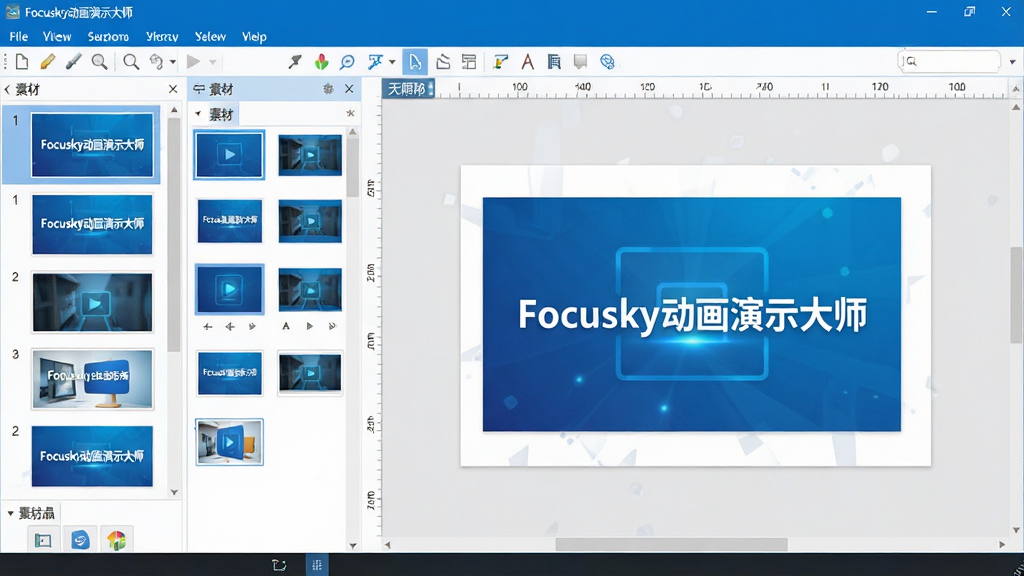This screenshot has width=1024, height=576.
Task: Click the magnifier icon next to the brush tool
Action: coord(99,61)
